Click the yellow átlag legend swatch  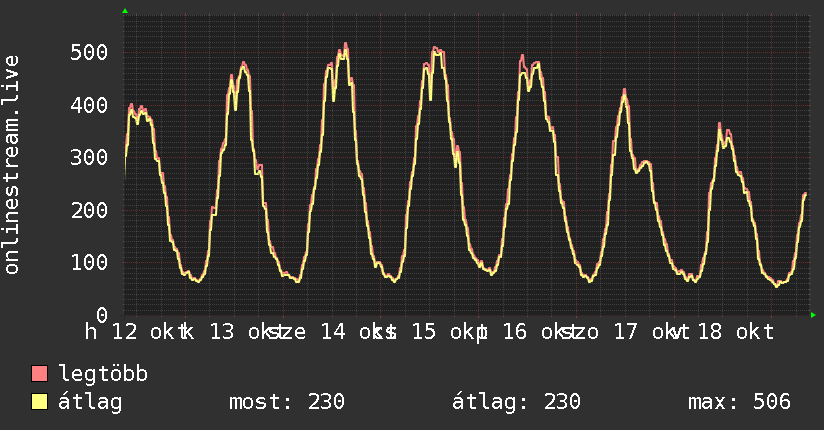(39, 402)
